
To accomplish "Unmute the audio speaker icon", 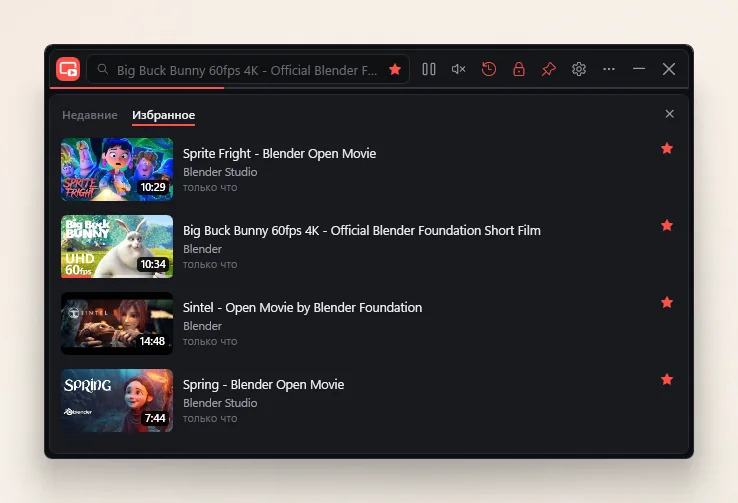I will click(x=458, y=69).
